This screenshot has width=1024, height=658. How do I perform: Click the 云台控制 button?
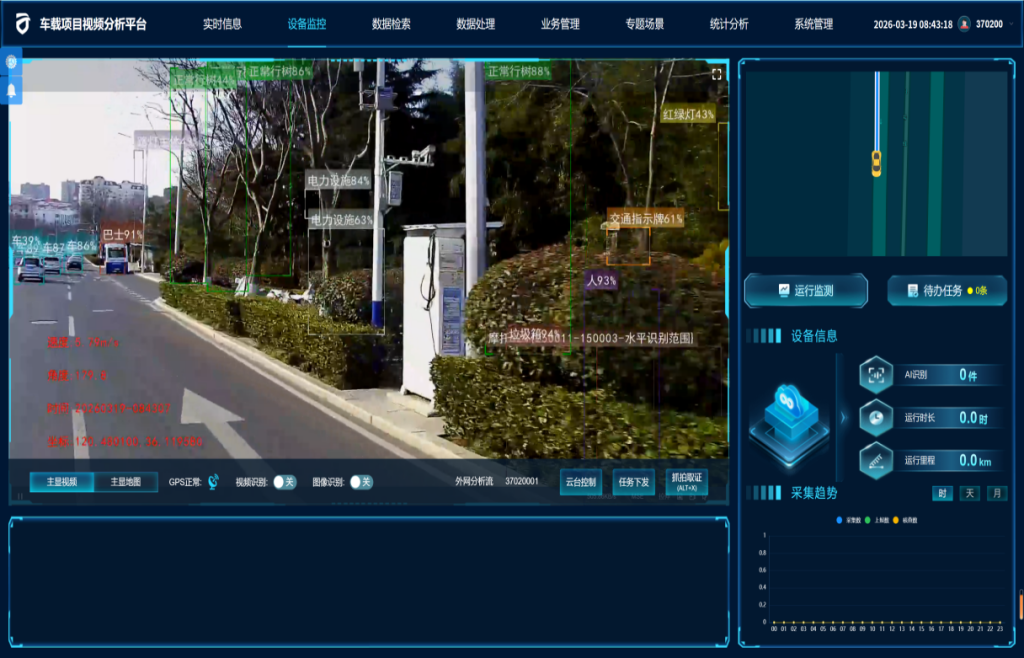click(x=581, y=482)
